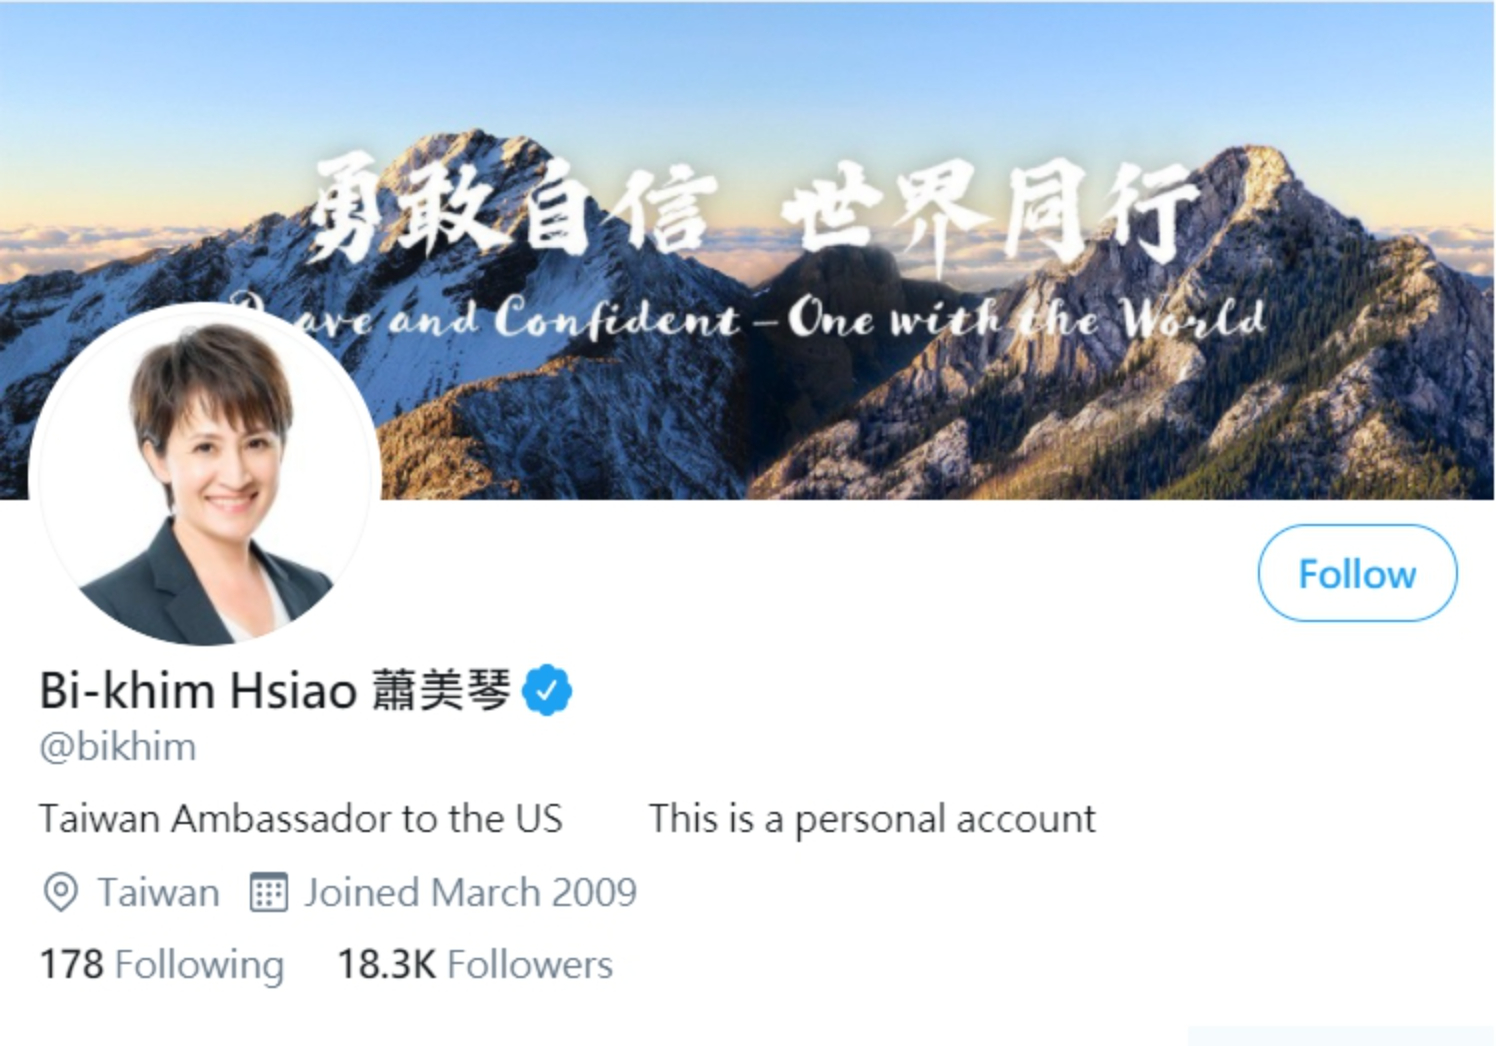This screenshot has height=1046, width=1496.
Task: Click the Follow button
Action: [x=1357, y=573]
